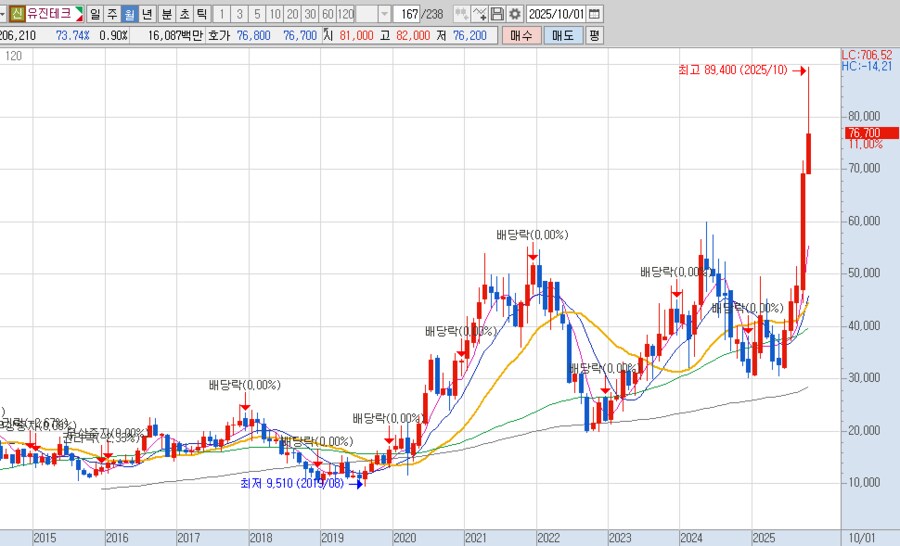Click the 평 button next to 매도

point(594,35)
